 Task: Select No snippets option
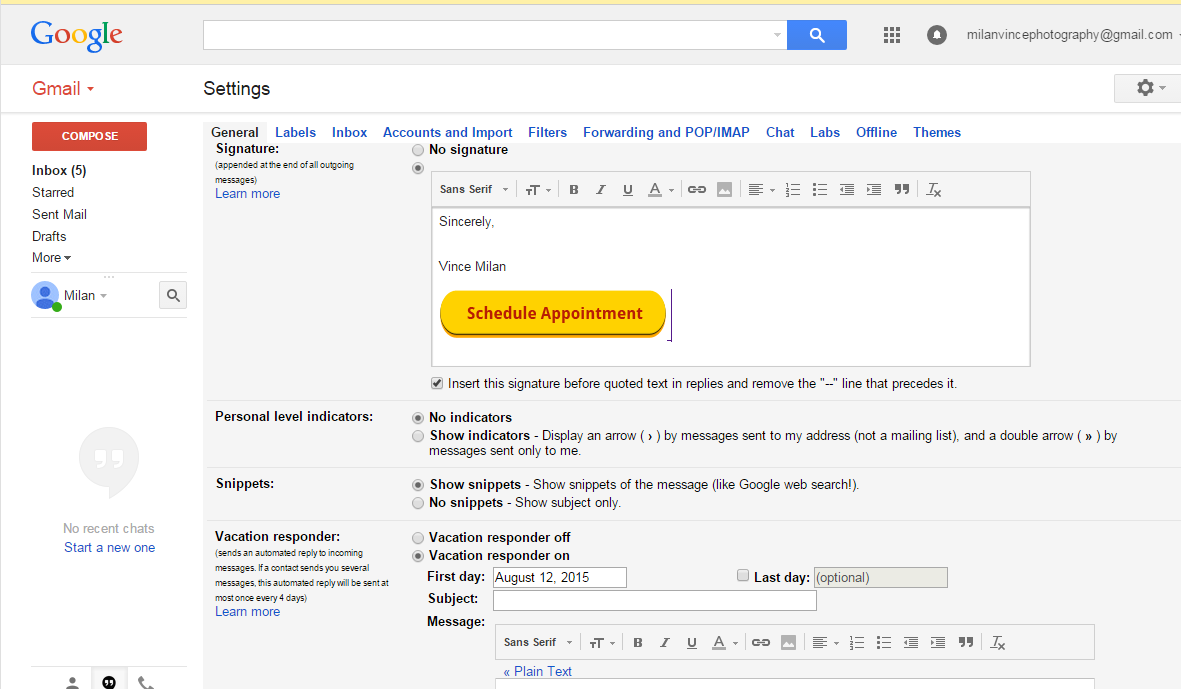click(417, 503)
